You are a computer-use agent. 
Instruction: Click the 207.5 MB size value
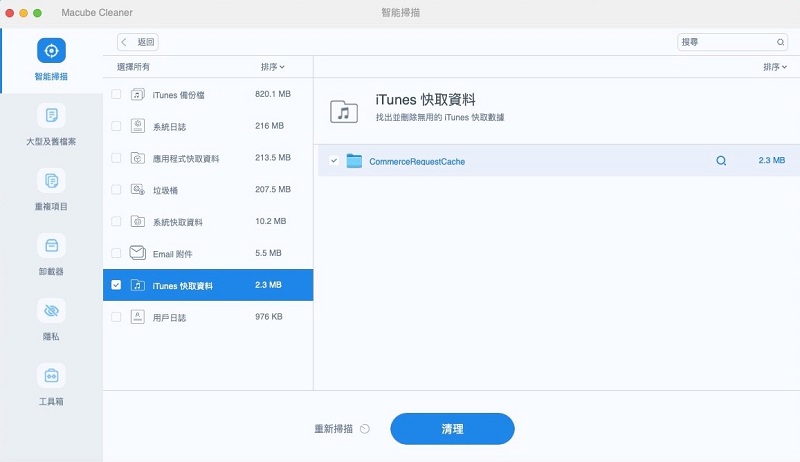coord(273,189)
